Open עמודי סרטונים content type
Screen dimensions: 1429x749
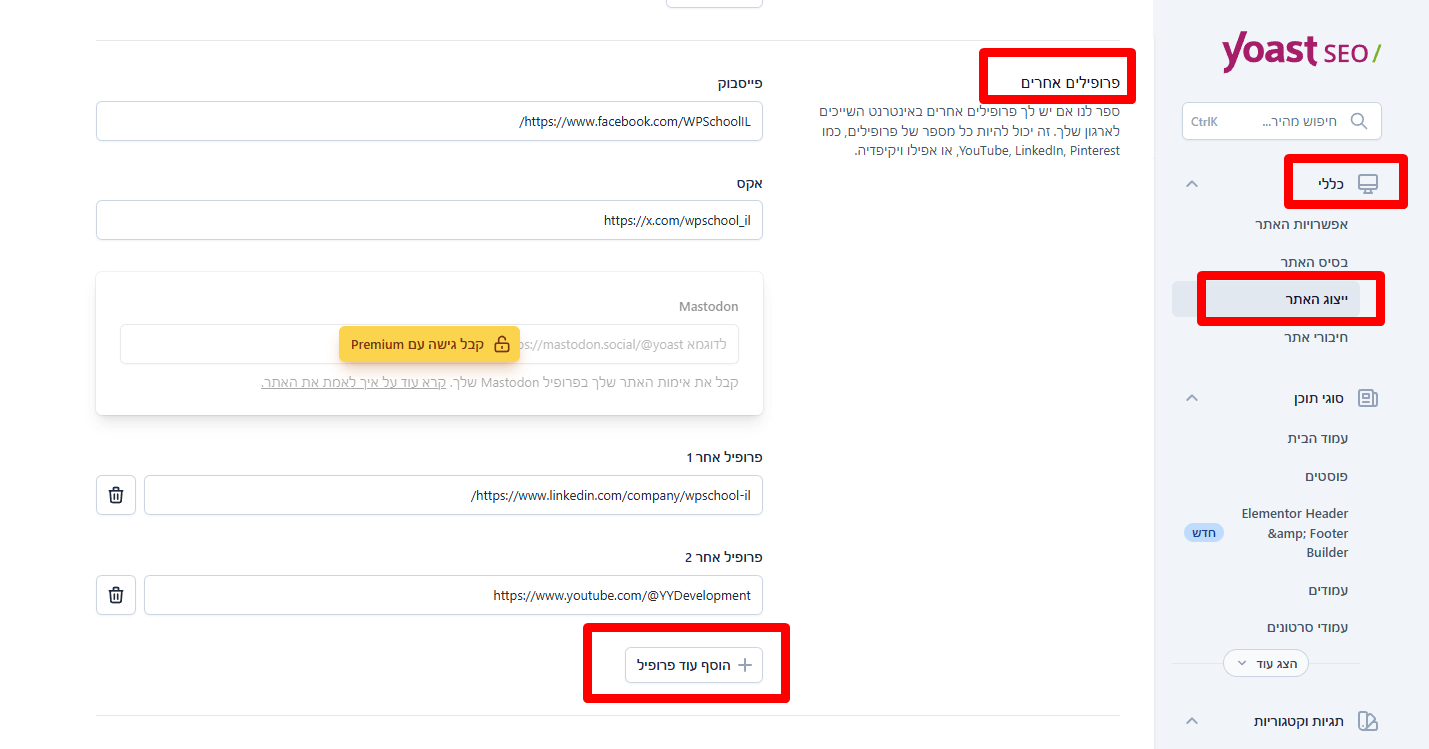tap(1308, 627)
